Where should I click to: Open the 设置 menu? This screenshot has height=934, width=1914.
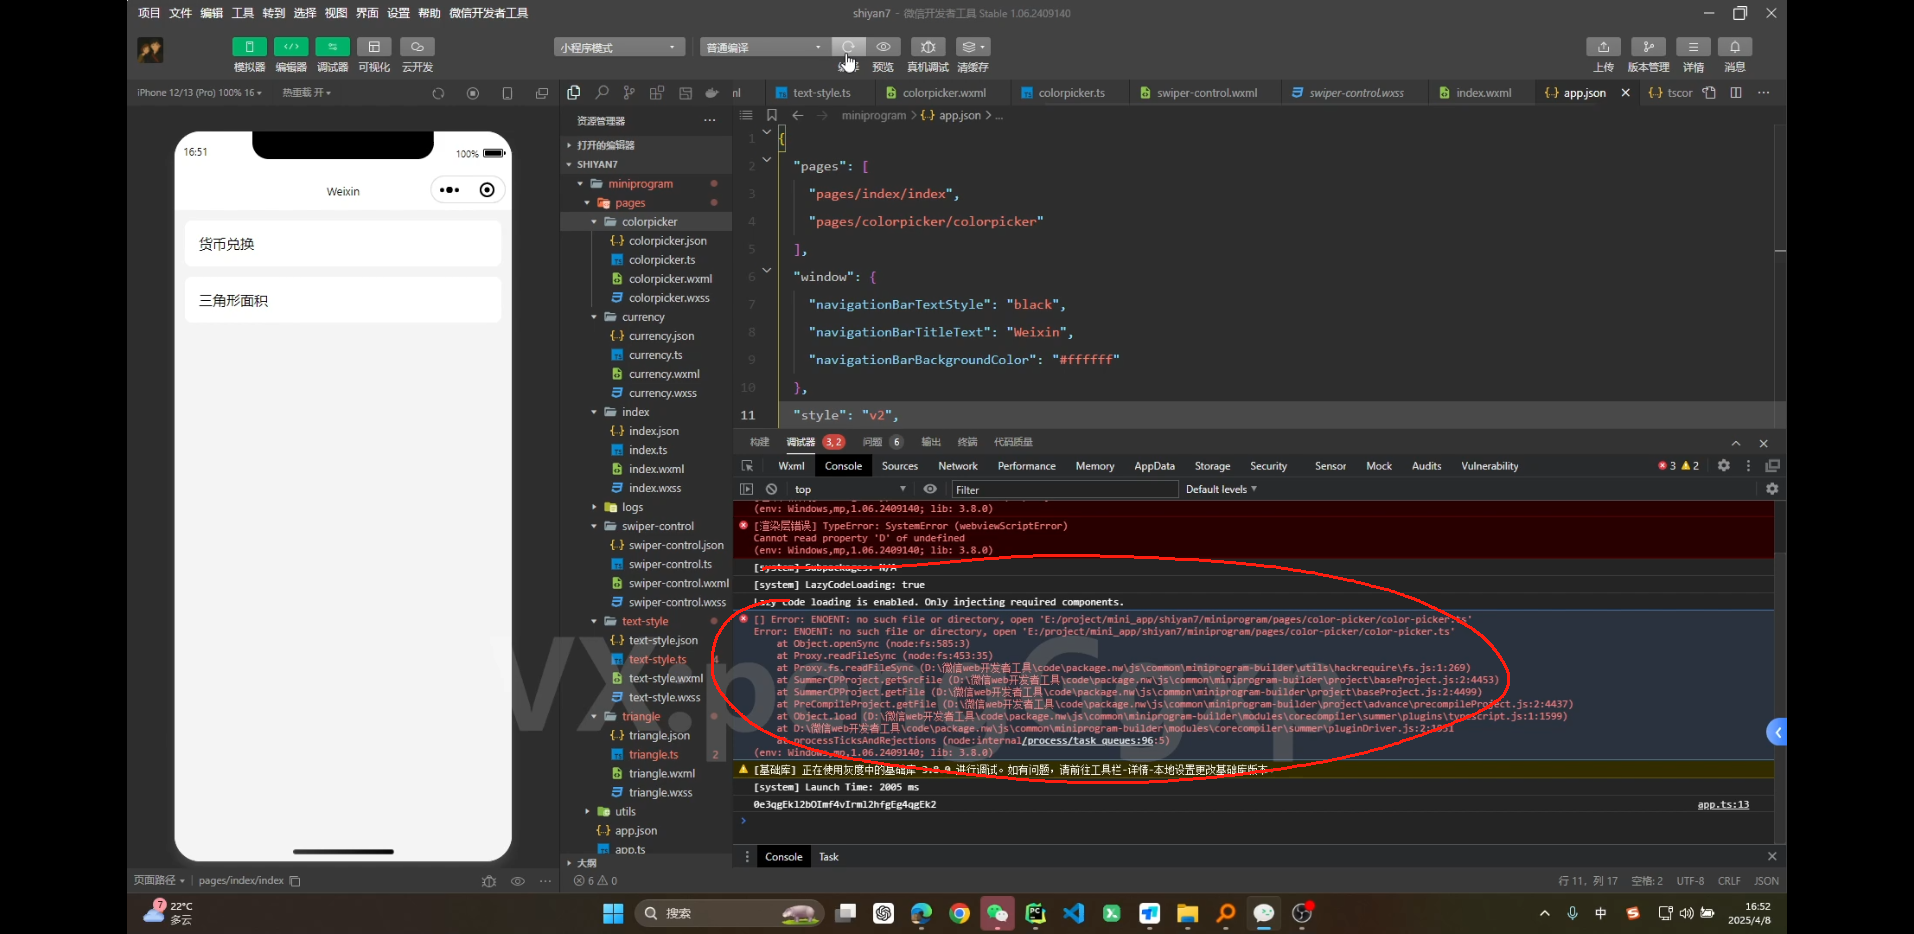coord(398,13)
